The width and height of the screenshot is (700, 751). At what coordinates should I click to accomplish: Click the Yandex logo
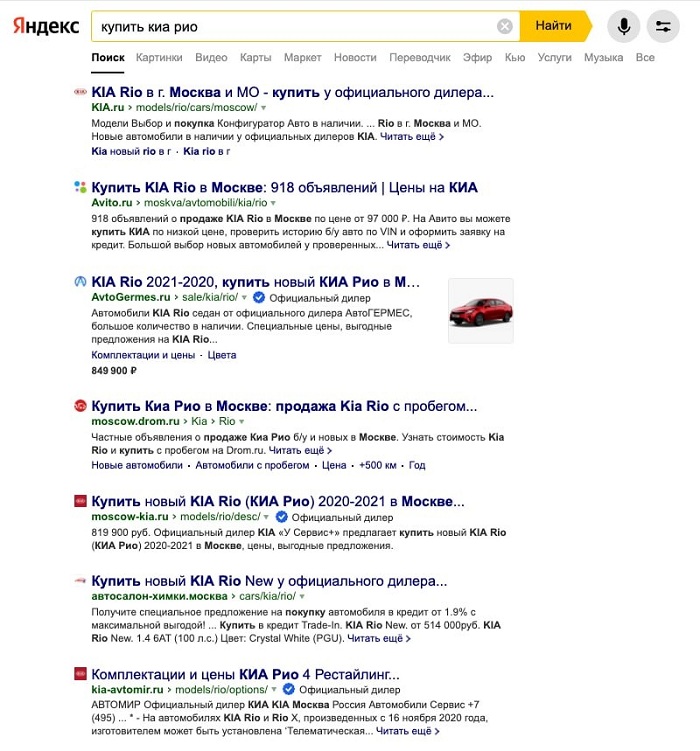point(46,26)
